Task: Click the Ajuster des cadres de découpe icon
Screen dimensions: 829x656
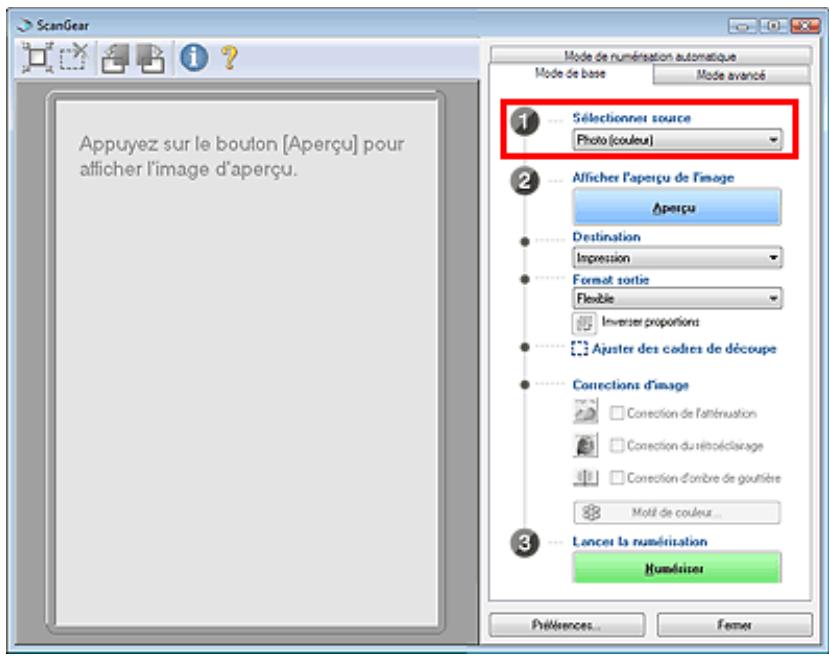Action: pyautogui.click(x=579, y=348)
